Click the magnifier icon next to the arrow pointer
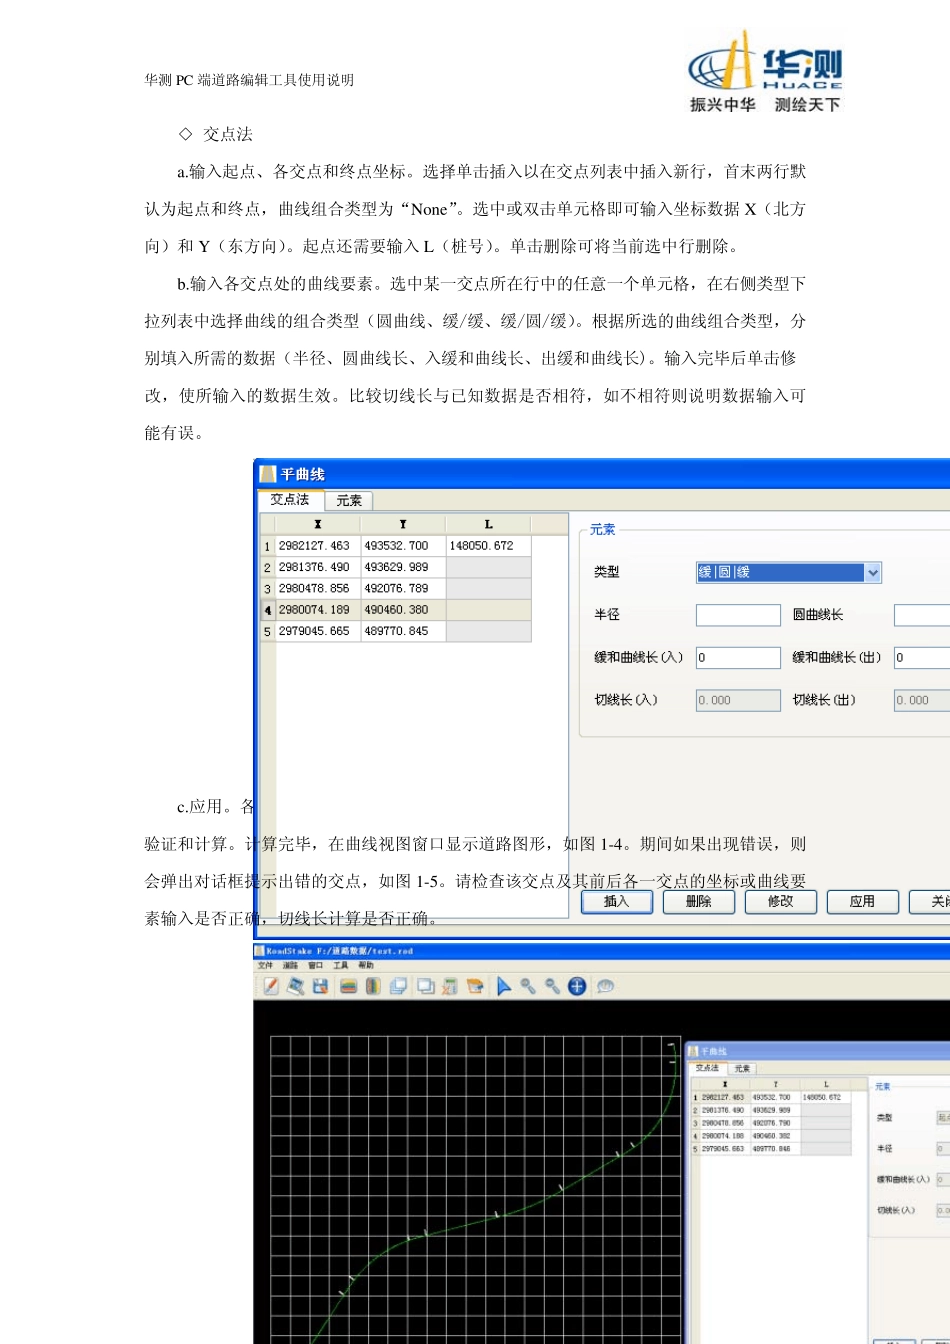 tap(528, 986)
